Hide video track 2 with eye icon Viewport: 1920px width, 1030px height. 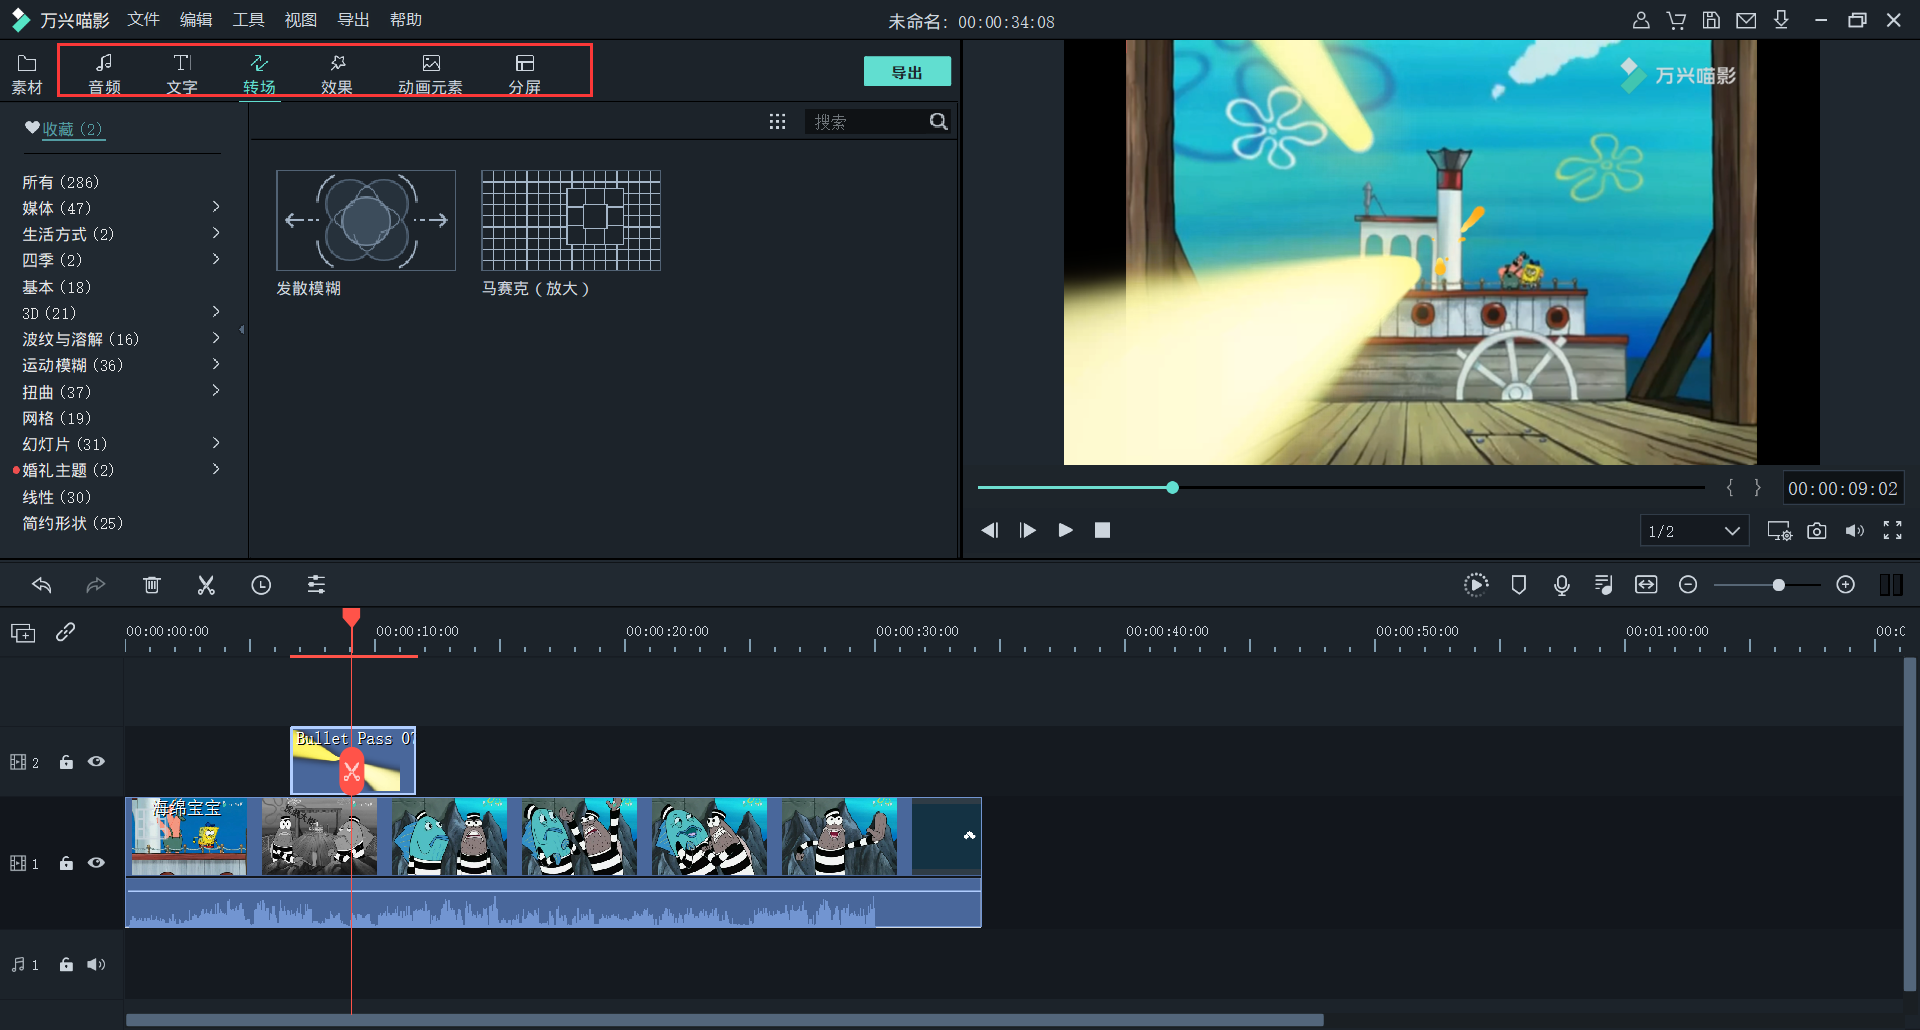[x=96, y=762]
